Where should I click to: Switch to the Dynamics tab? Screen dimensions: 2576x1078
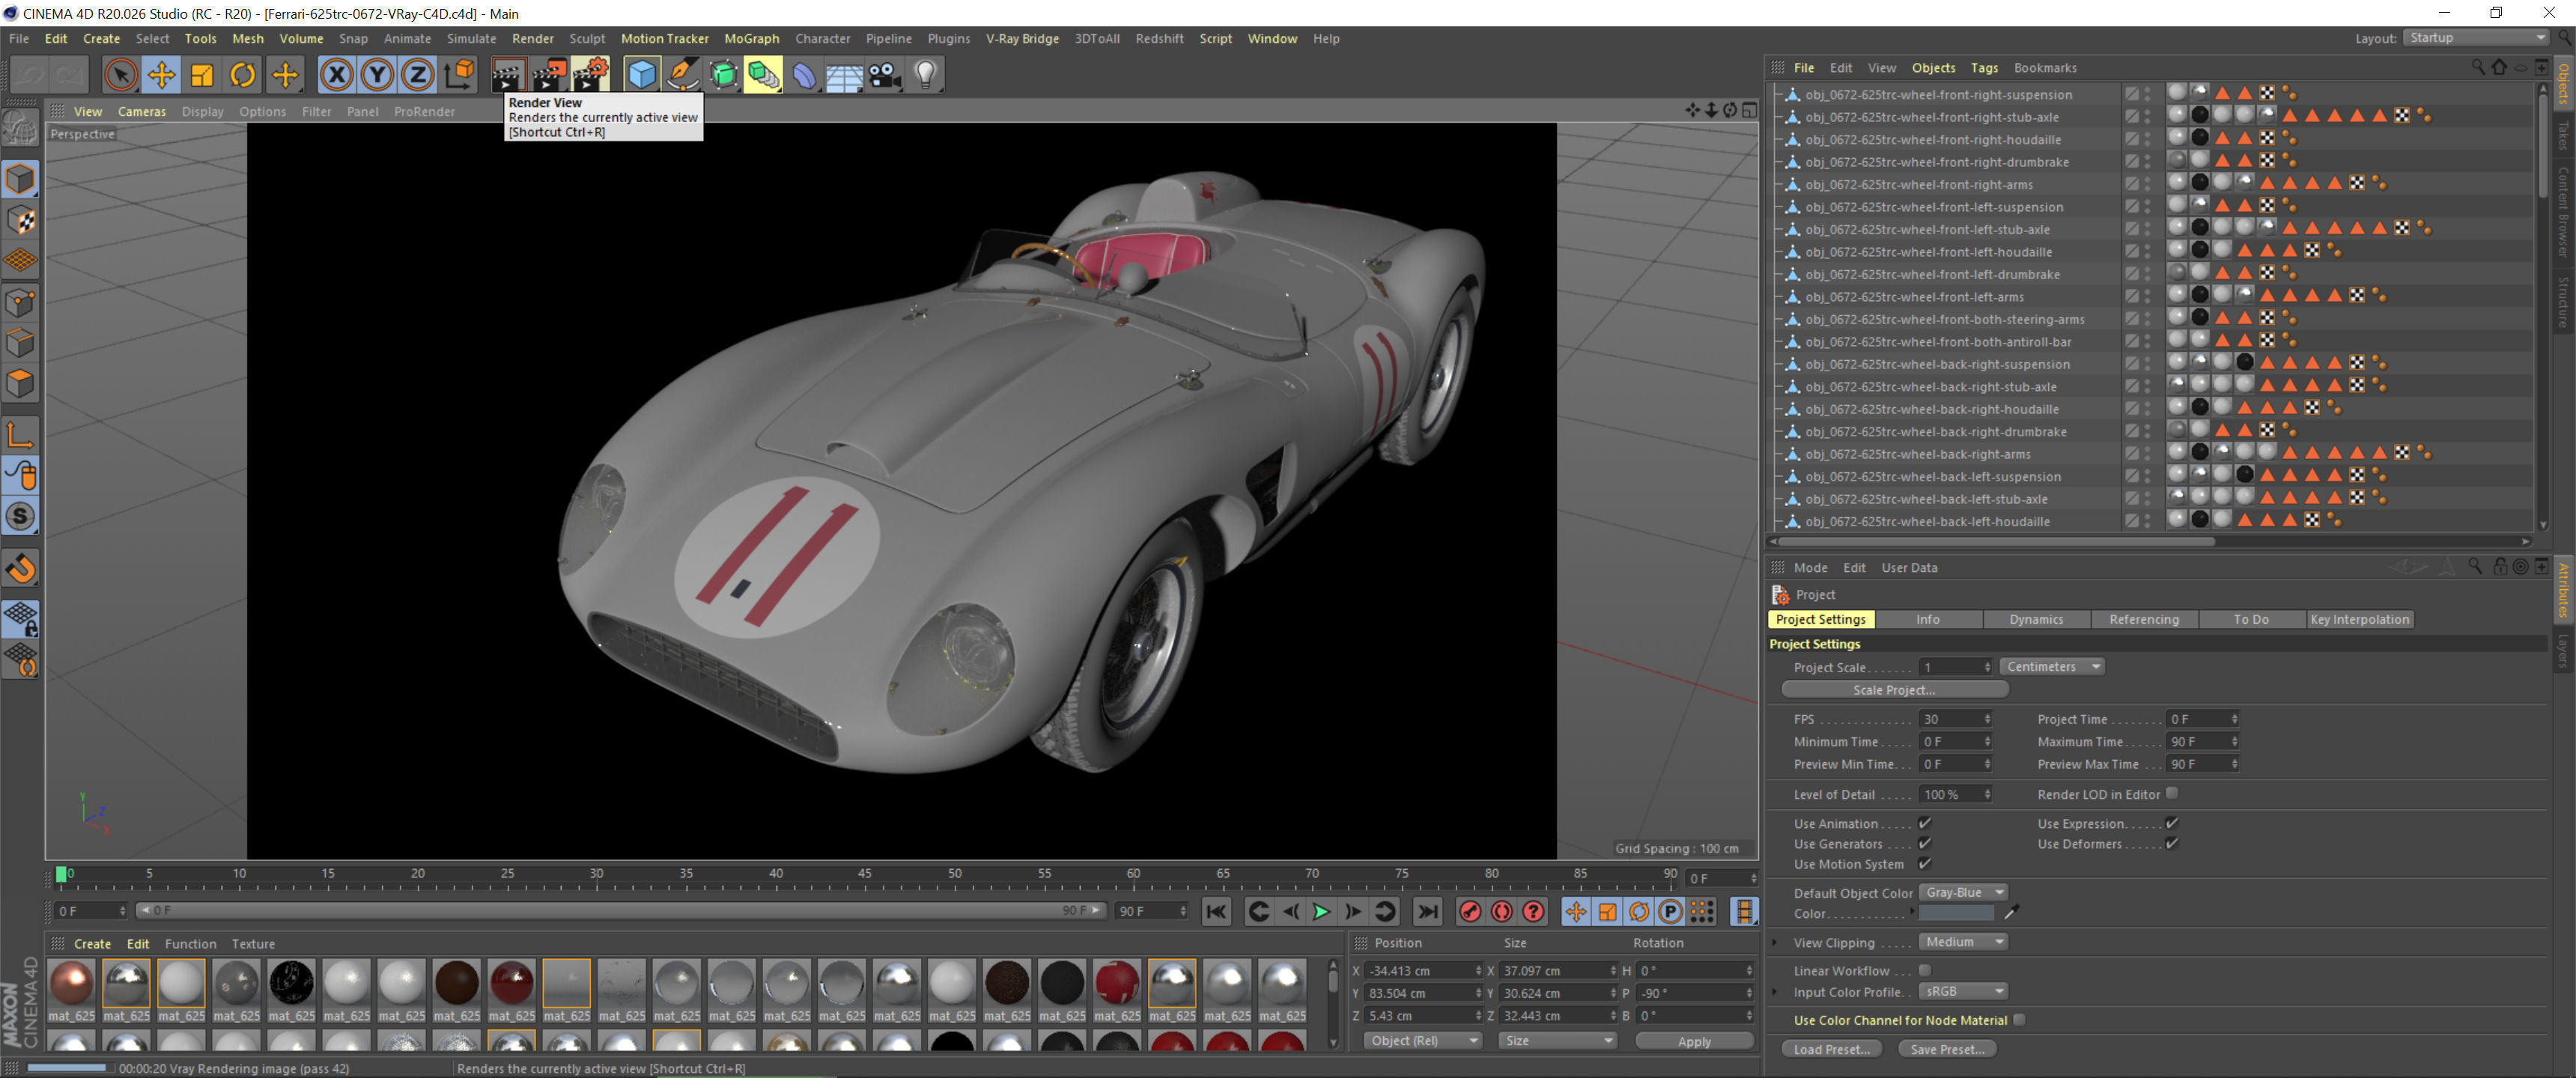click(x=2036, y=619)
